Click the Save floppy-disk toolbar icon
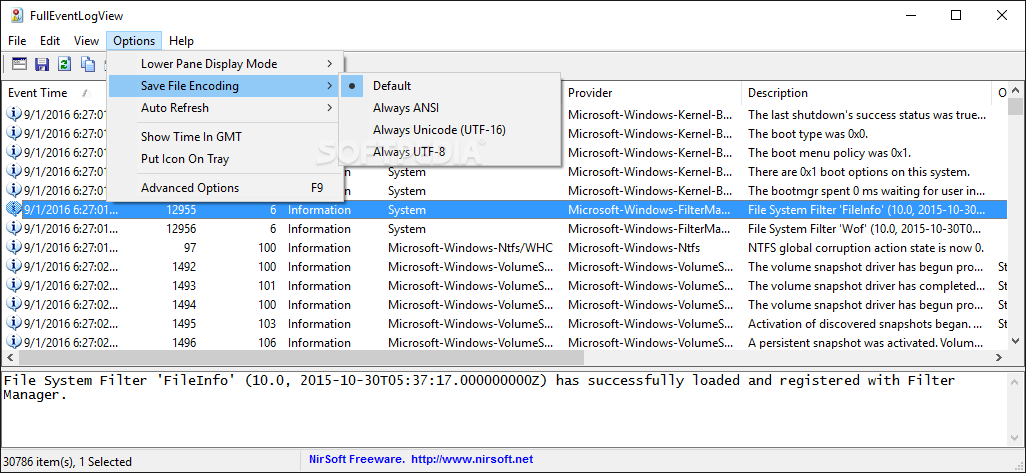Screen dimensions: 1026x473 [43, 63]
